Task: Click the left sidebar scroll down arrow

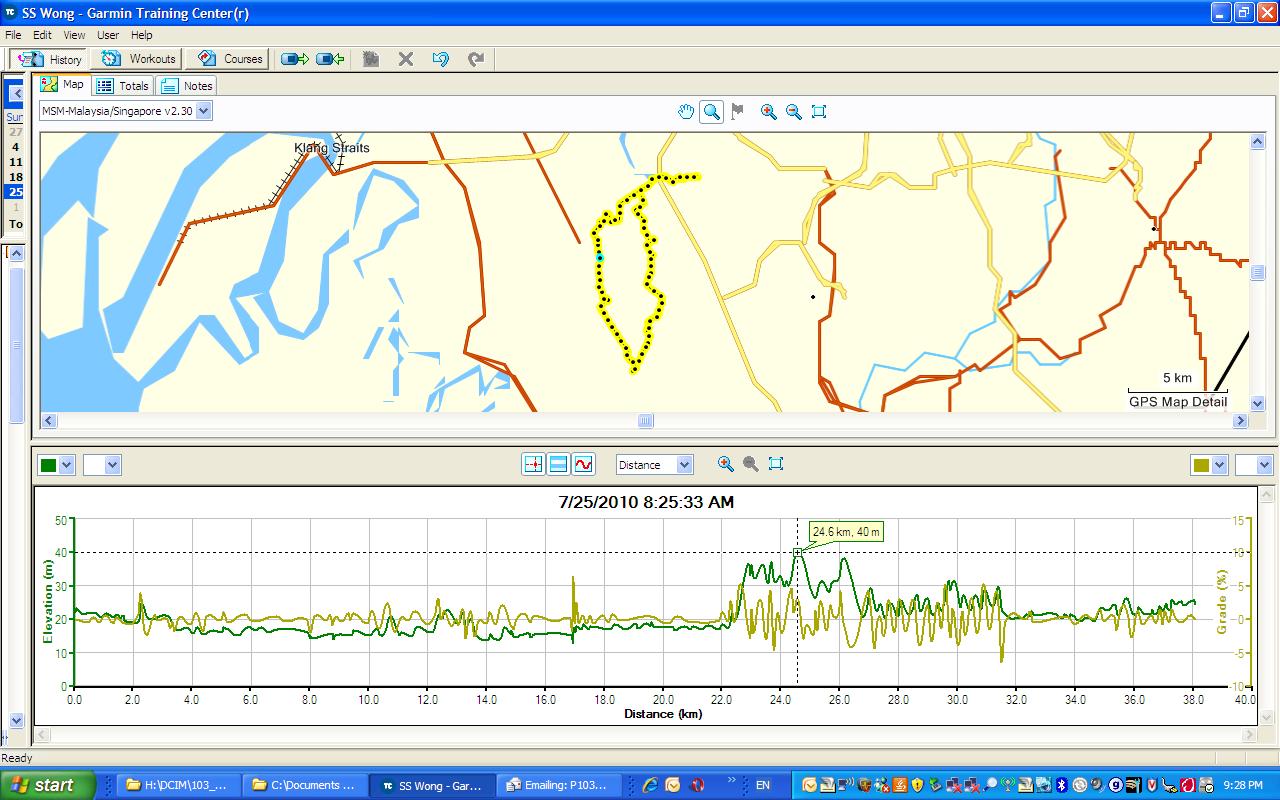Action: 16,720
